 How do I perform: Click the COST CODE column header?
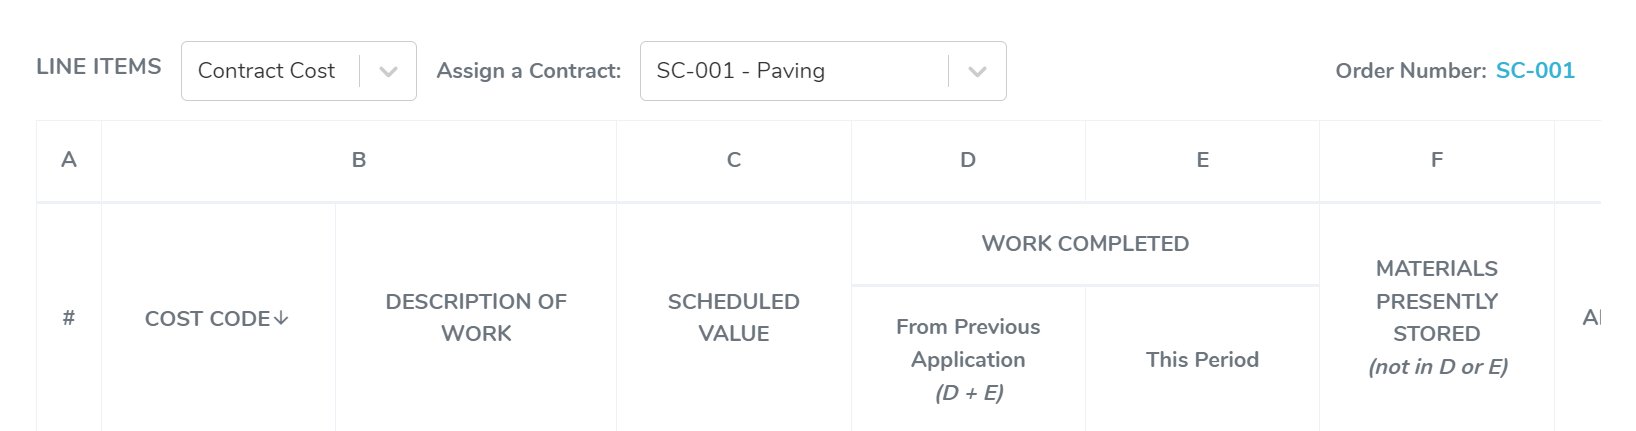coord(207,319)
